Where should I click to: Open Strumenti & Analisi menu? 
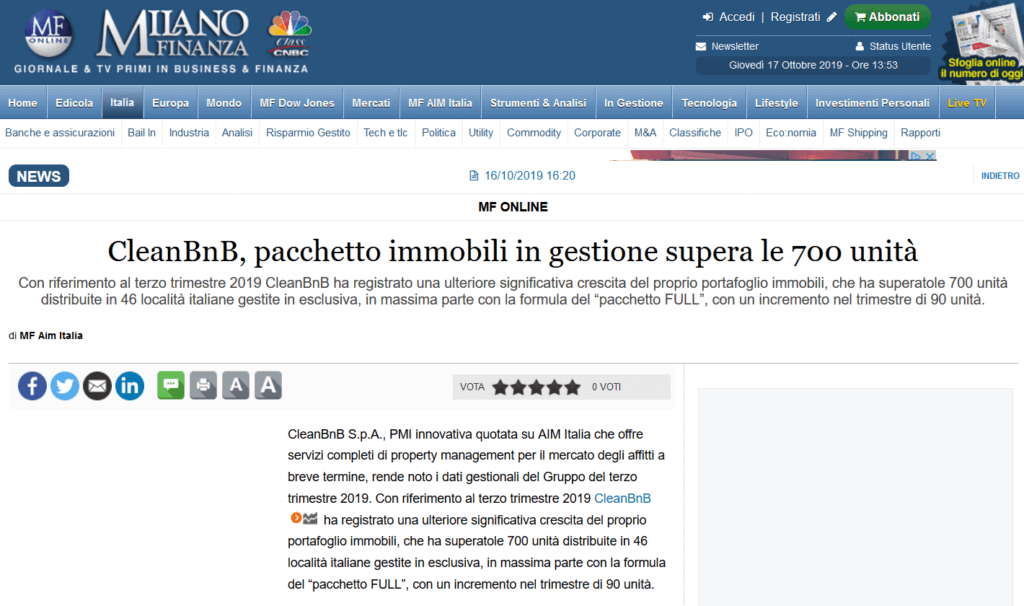[x=538, y=103]
